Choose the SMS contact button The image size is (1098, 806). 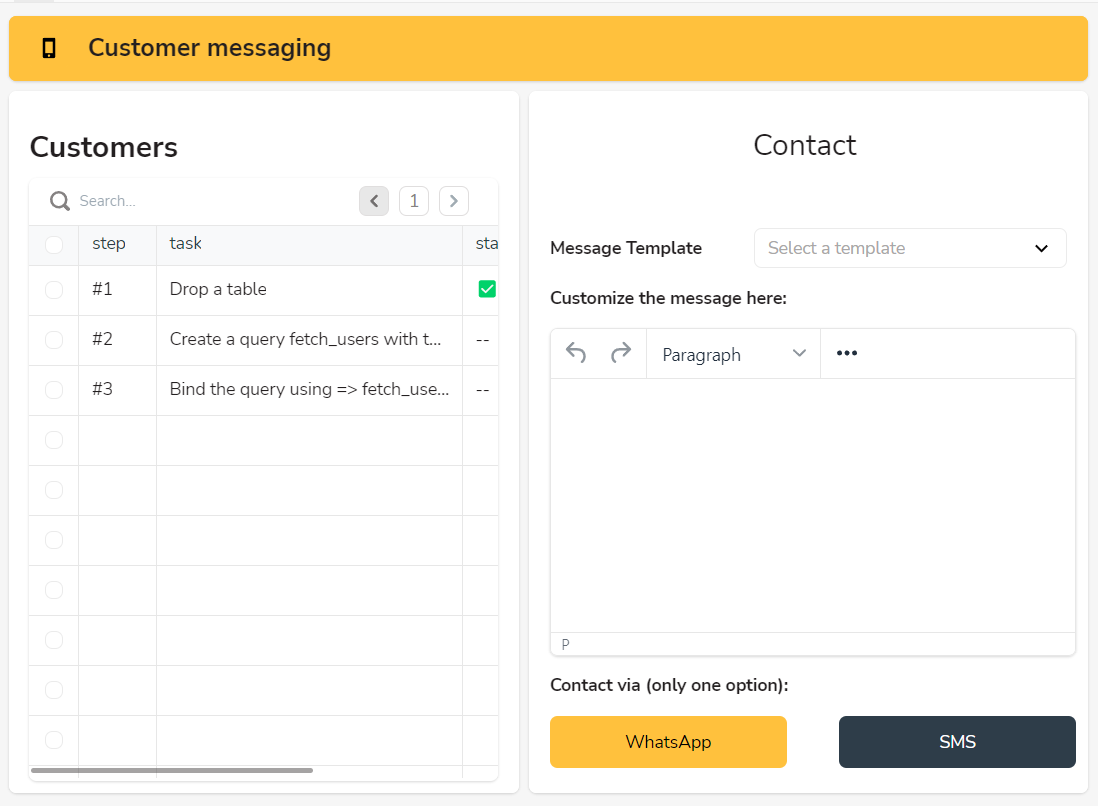coord(957,742)
